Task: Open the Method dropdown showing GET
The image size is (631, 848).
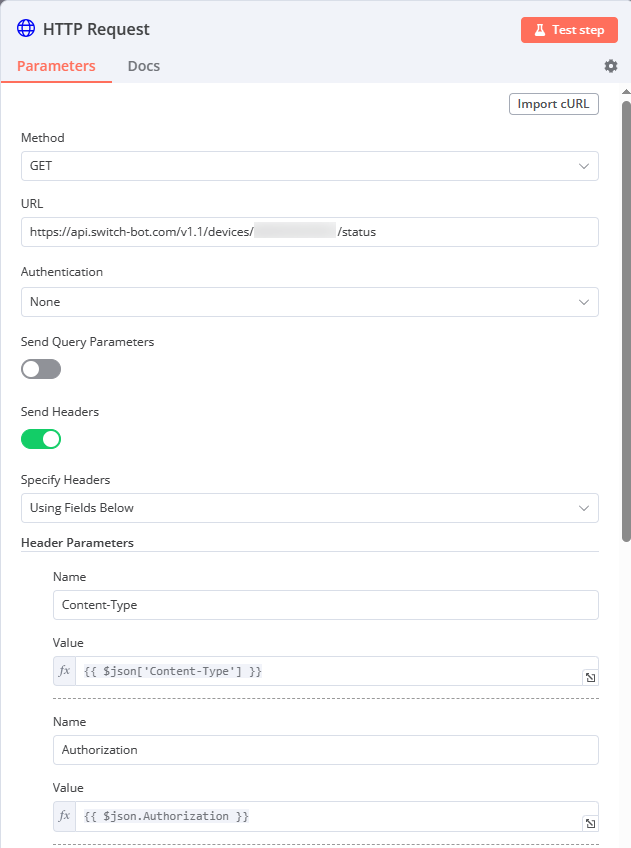Action: click(310, 166)
